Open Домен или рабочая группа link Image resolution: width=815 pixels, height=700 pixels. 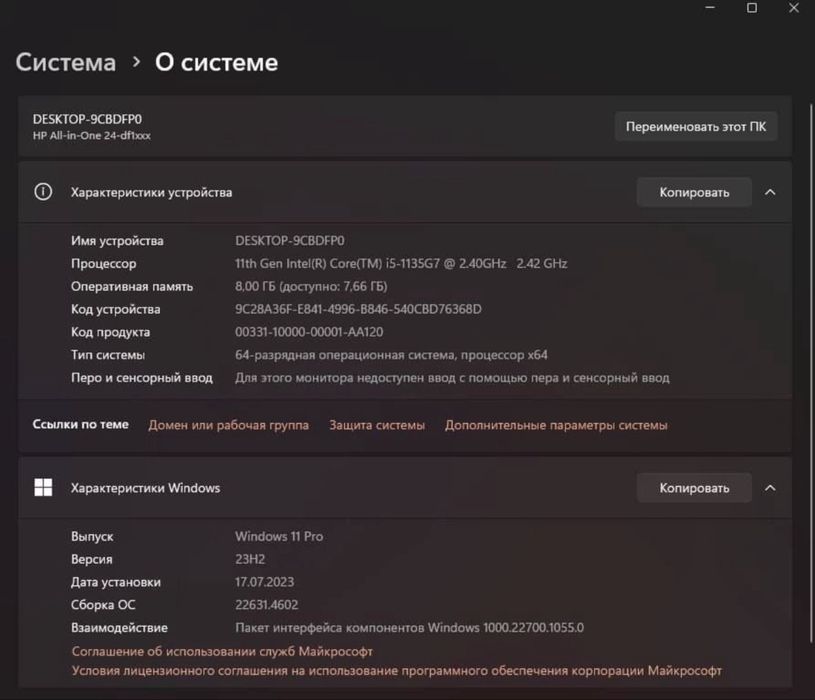click(228, 425)
